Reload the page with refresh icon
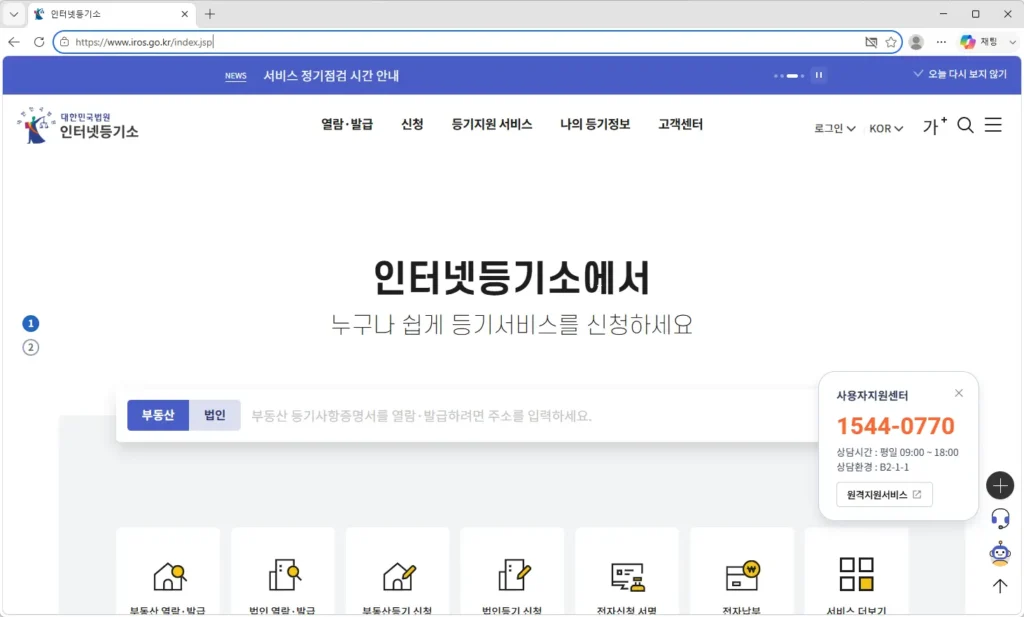1024x617 pixels. (x=39, y=42)
